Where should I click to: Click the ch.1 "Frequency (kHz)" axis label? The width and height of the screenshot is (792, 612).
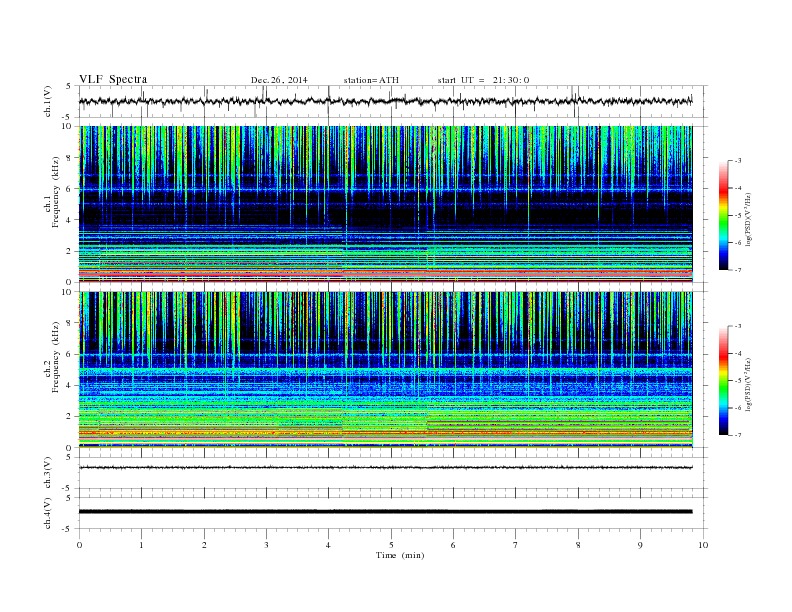[x=56, y=192]
